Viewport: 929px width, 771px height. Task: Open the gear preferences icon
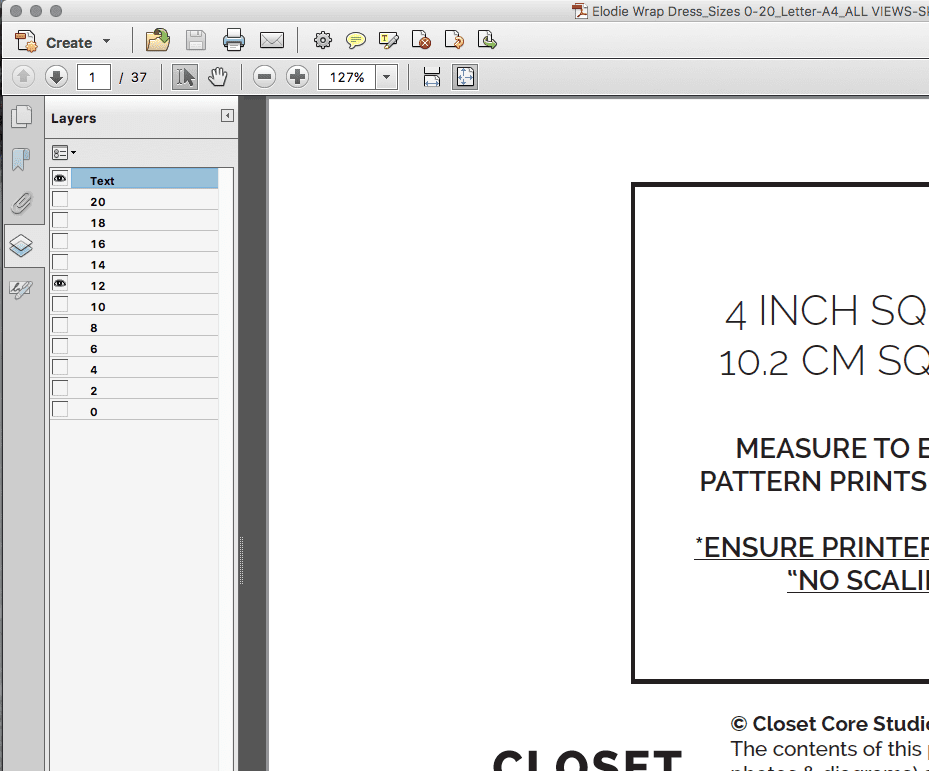[x=323, y=40]
